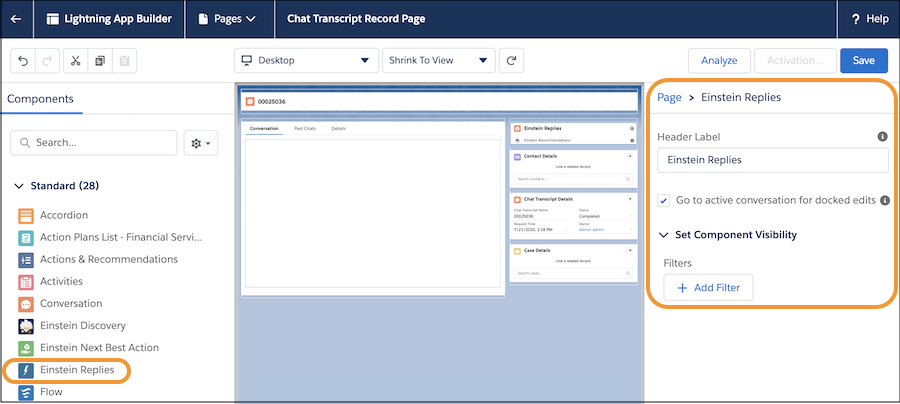Select the Components tab

pyautogui.click(x=40, y=99)
